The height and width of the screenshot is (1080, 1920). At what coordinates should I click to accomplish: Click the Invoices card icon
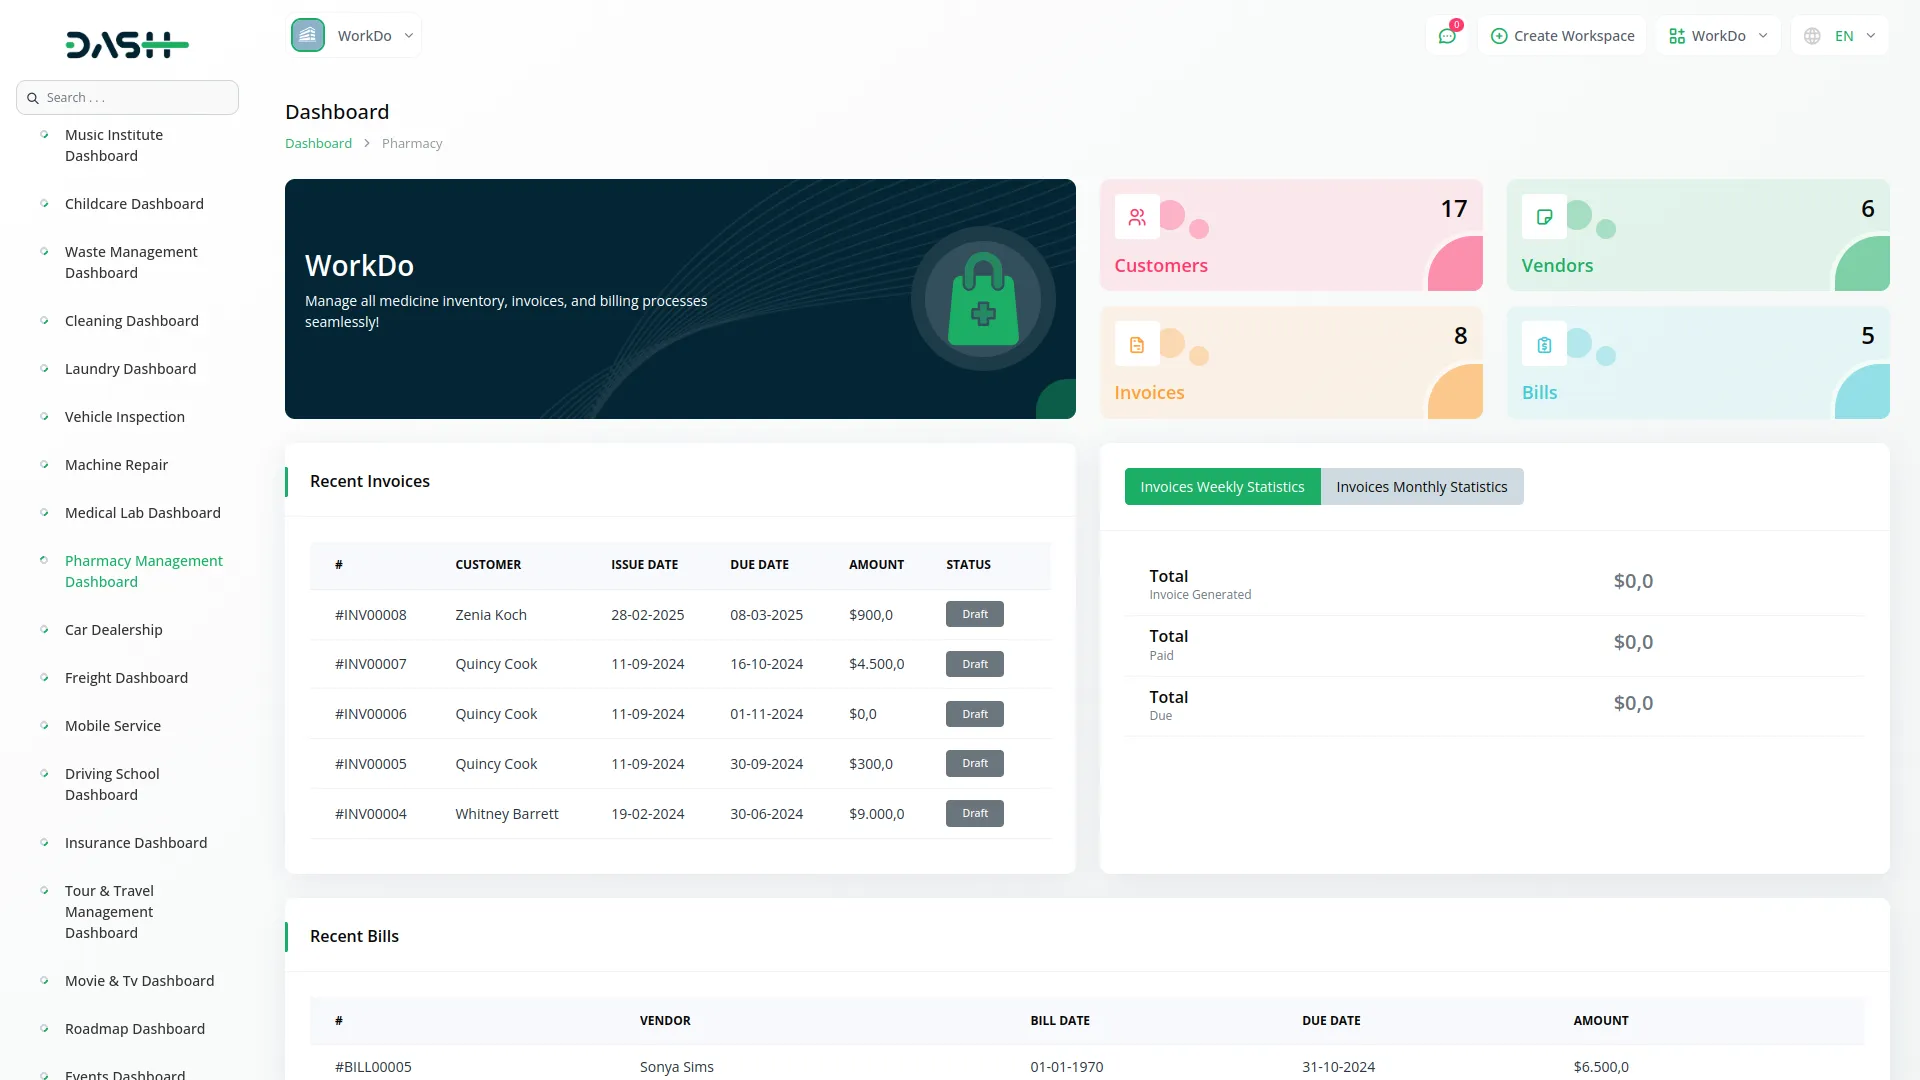[x=1136, y=343]
